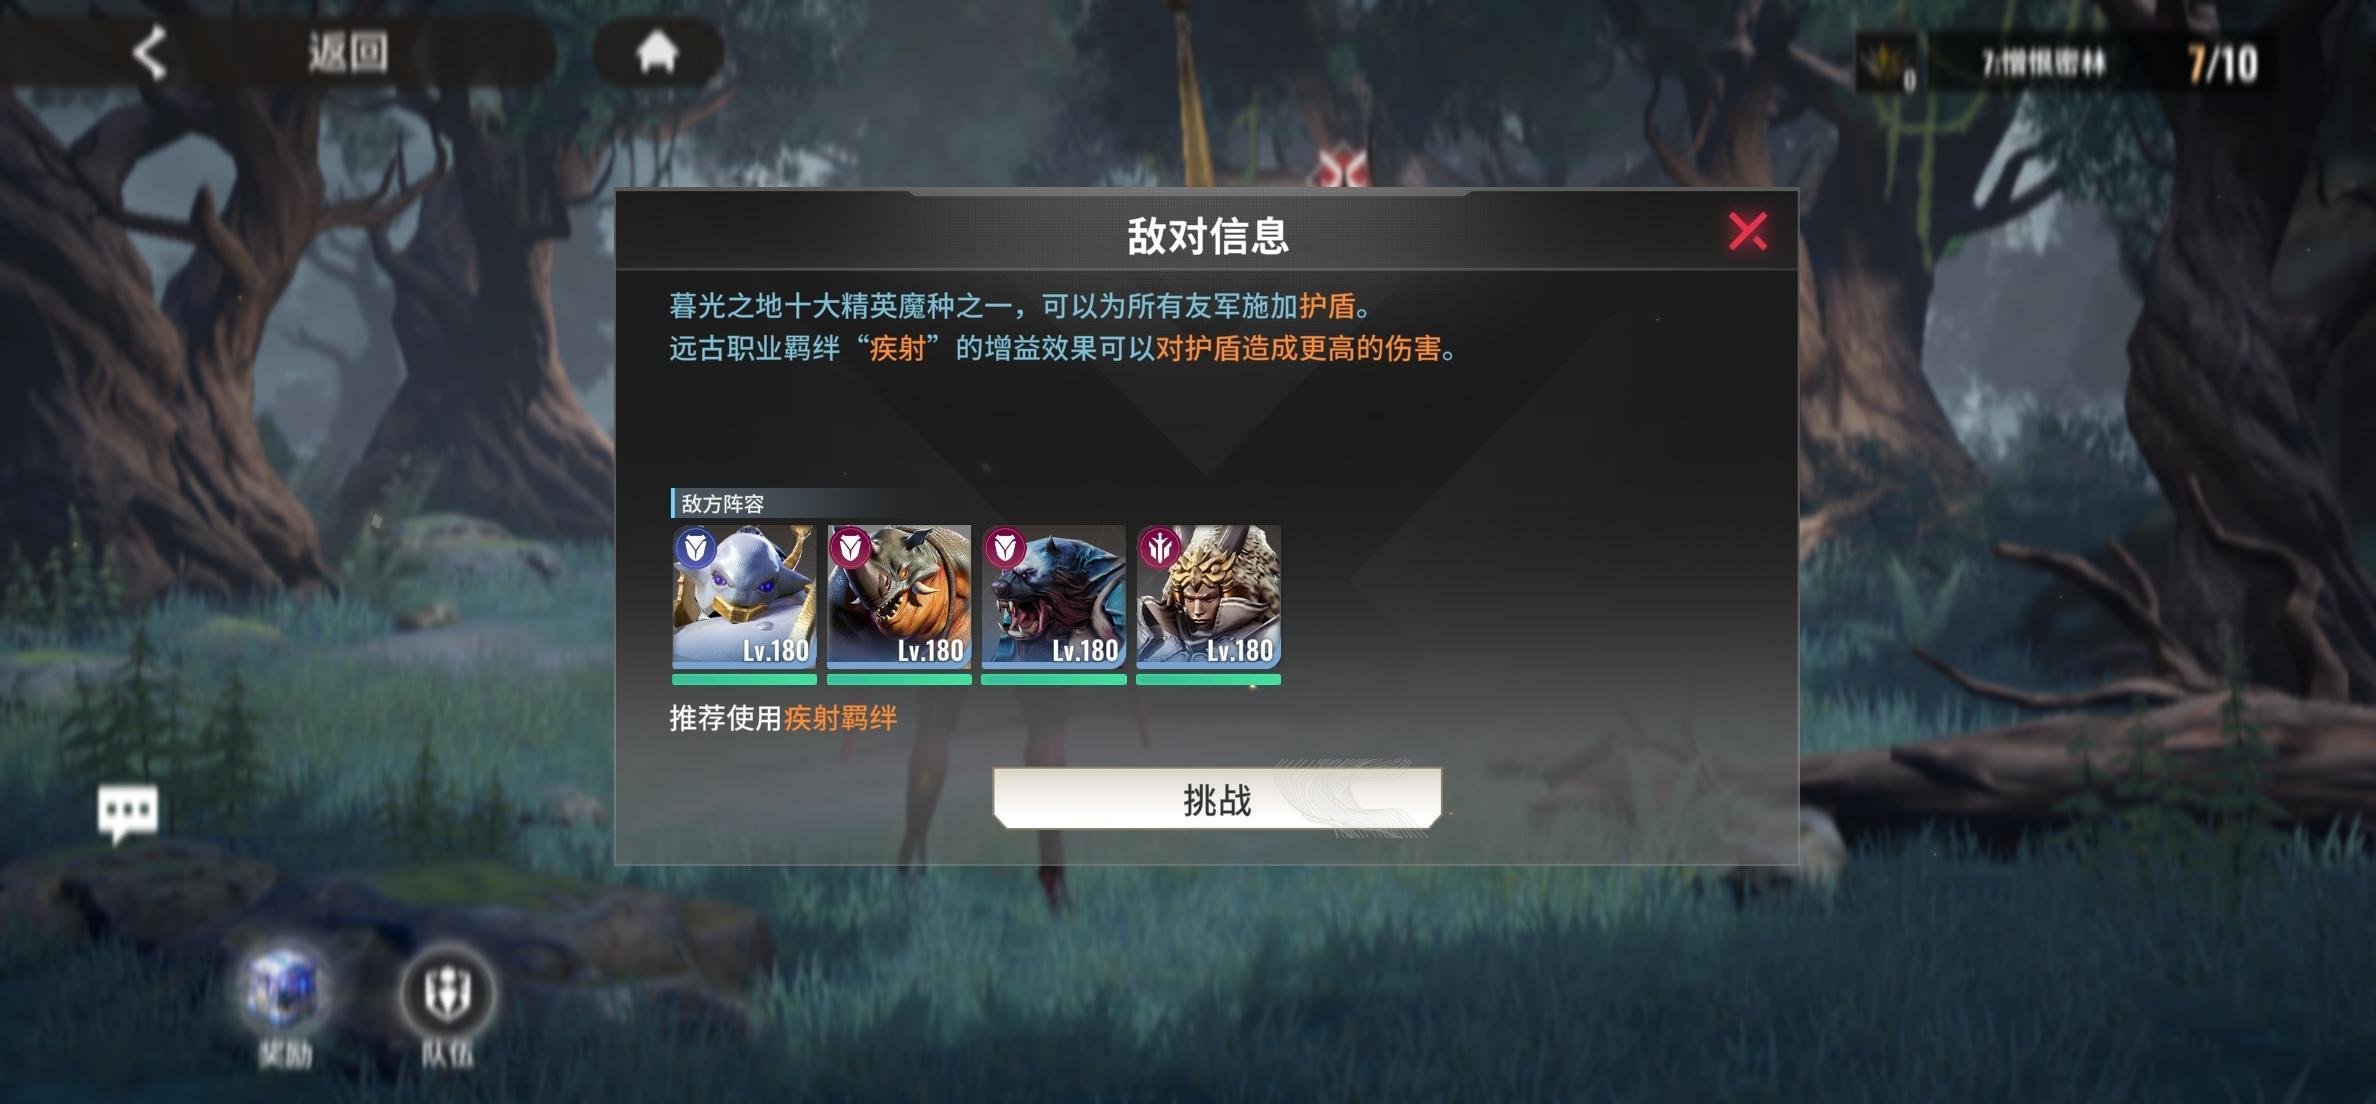Select the blue werewolf enemy portrait
Image resolution: width=2376 pixels, height=1104 pixels.
coord(1054,596)
